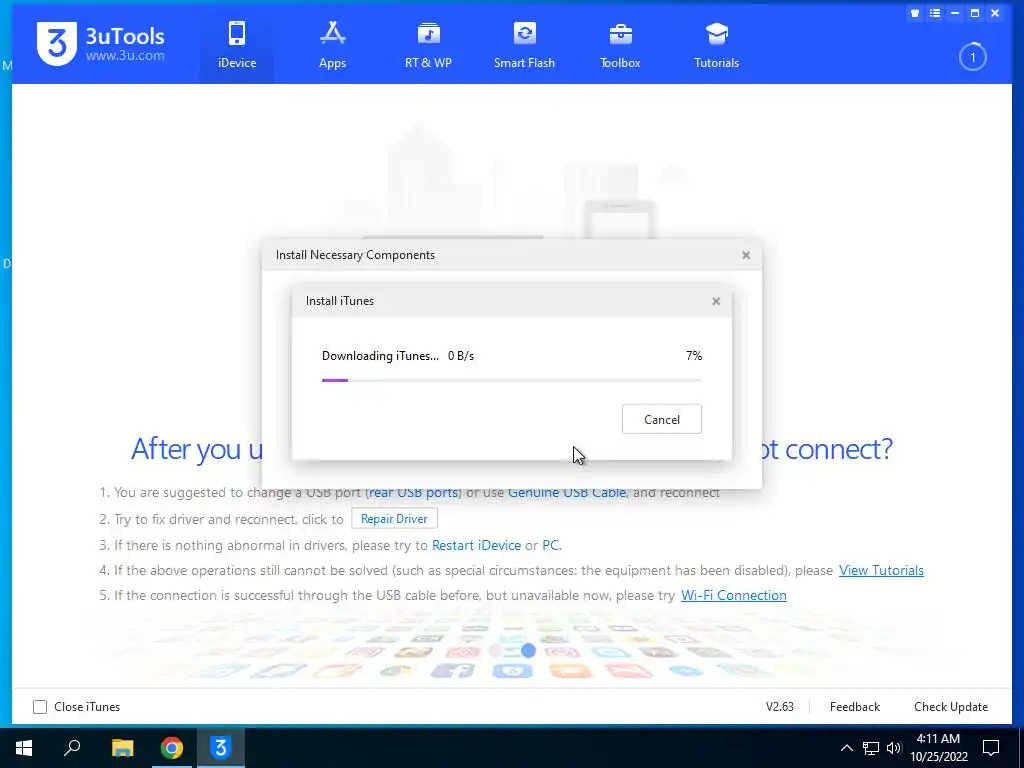Viewport: 1024px width, 768px height.
Task: Click the 7% progress percentage text
Action: 694,356
